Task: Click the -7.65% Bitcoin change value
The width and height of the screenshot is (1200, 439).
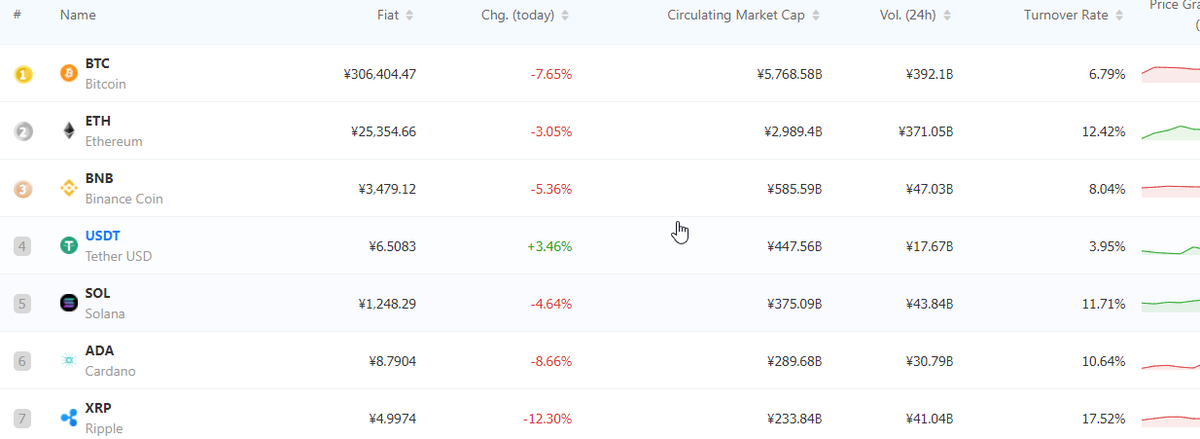Action: [551, 74]
